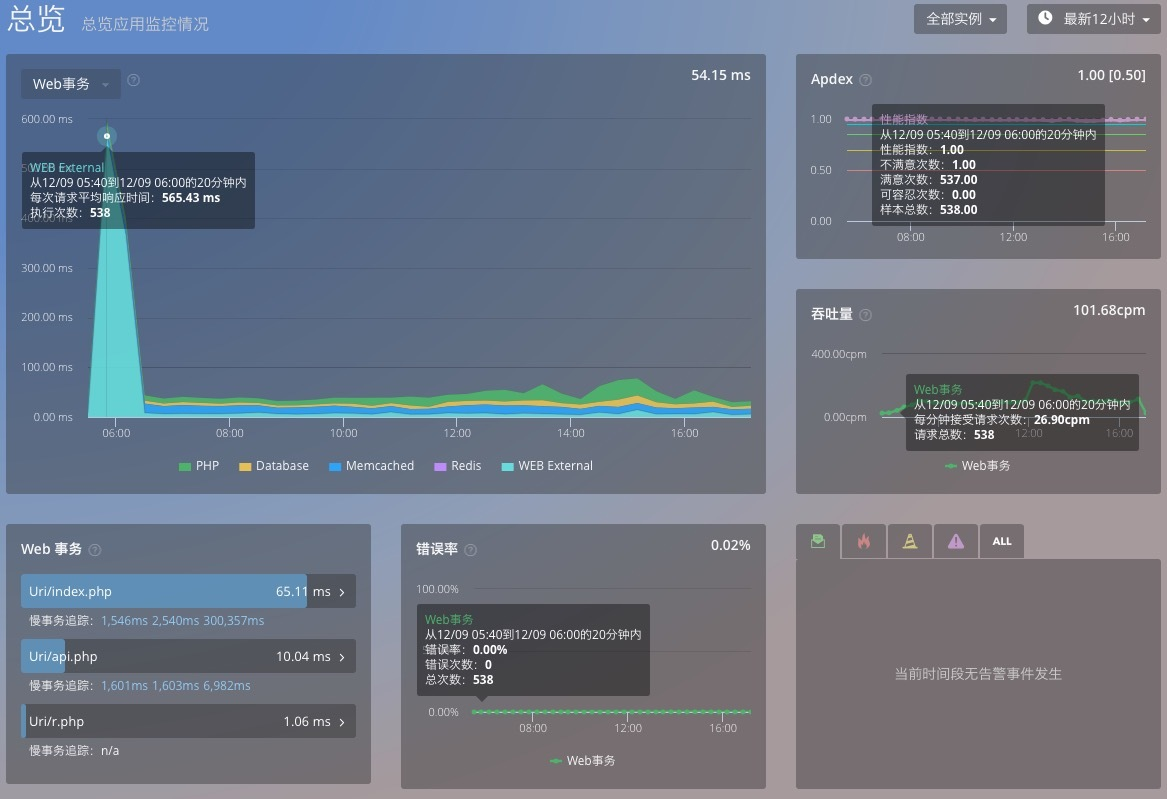Viewport: 1167px width, 799px height.
Task: Click the help icon next to 吞吐量
Action: pos(865,315)
